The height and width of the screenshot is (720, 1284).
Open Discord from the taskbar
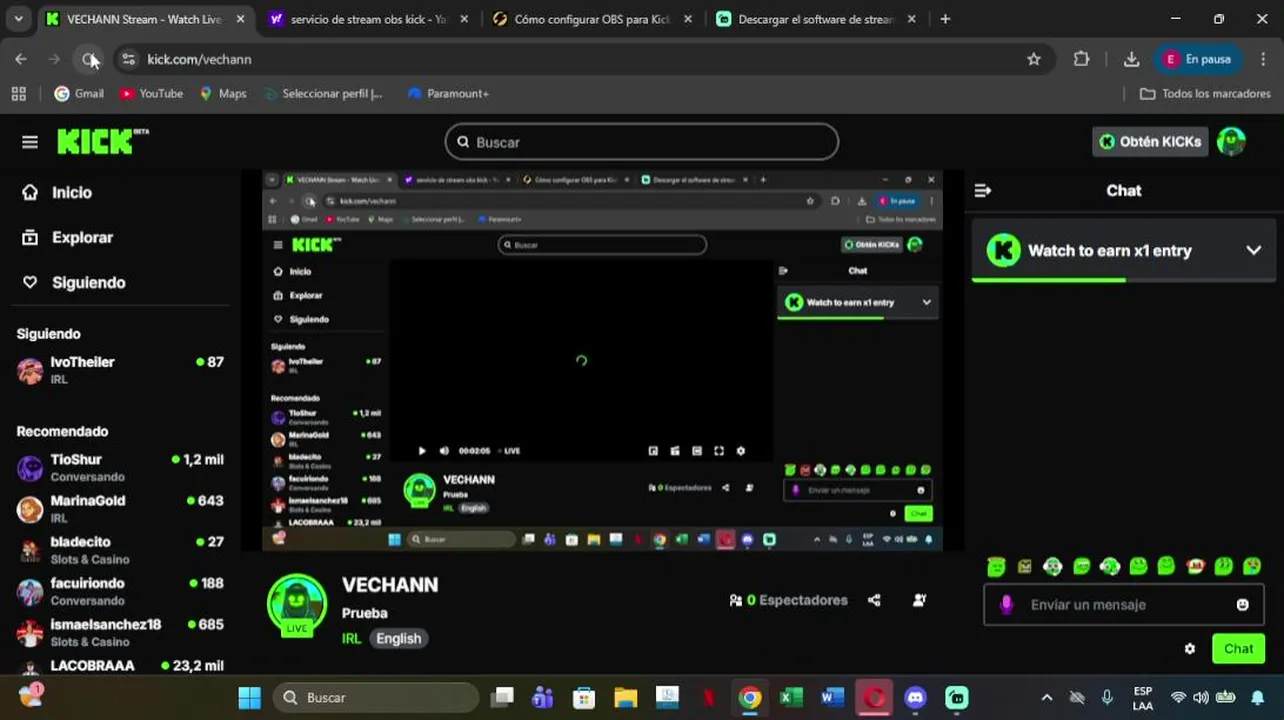pyautogui.click(x=916, y=697)
